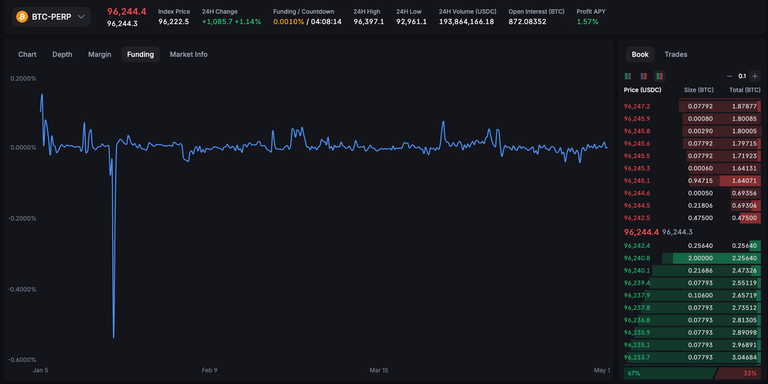Select bid price 96,239.4
The width and height of the screenshot is (768, 384).
tap(637, 283)
